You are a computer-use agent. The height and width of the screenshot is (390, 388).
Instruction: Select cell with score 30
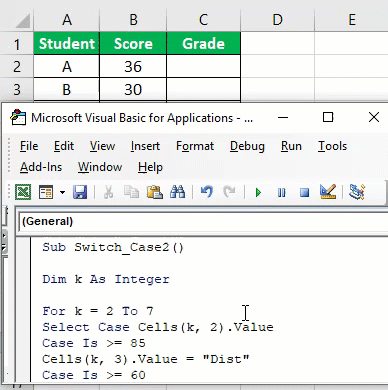tap(133, 89)
